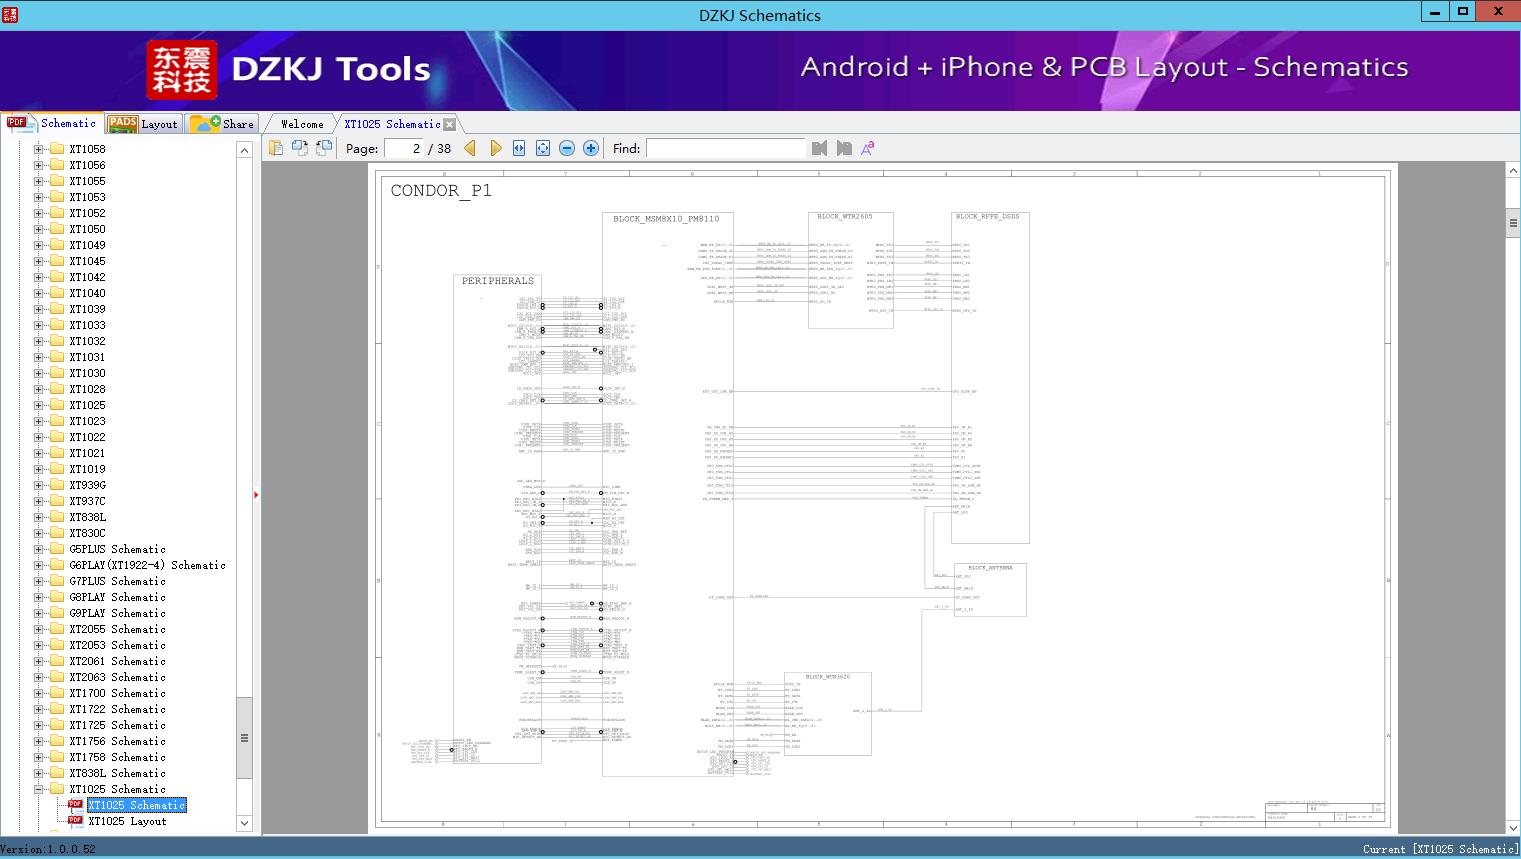Viewport: 1521px width, 859px height.
Task: Expand the XT1058 folder
Action: 39,149
